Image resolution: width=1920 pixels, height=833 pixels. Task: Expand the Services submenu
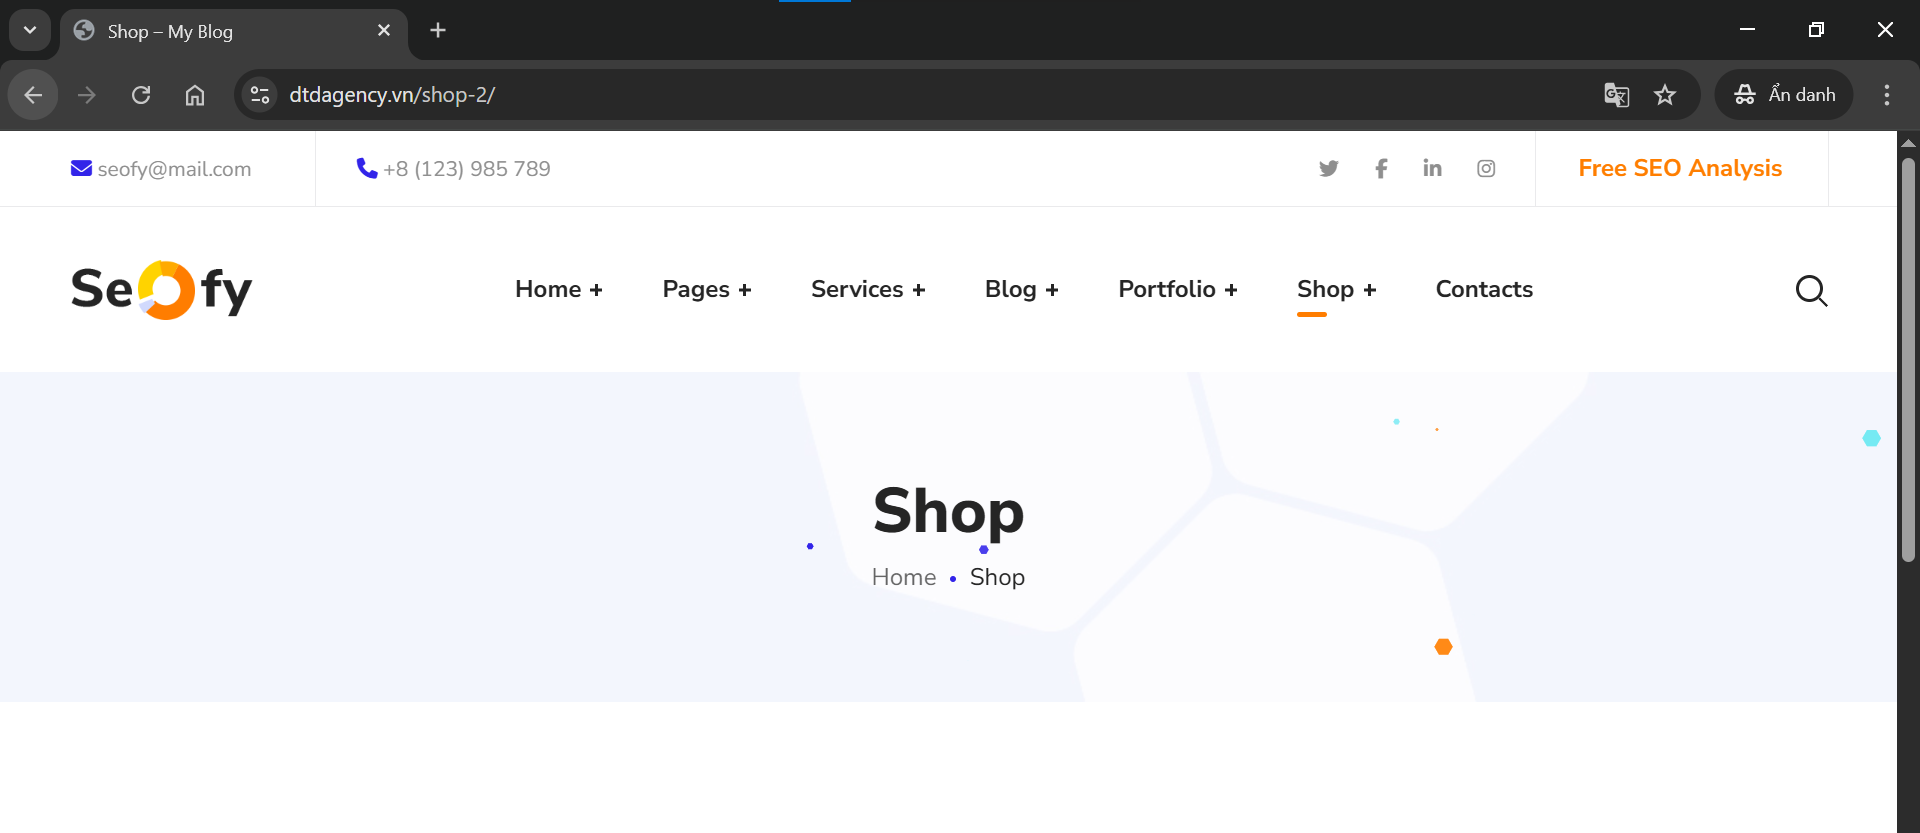(x=867, y=290)
